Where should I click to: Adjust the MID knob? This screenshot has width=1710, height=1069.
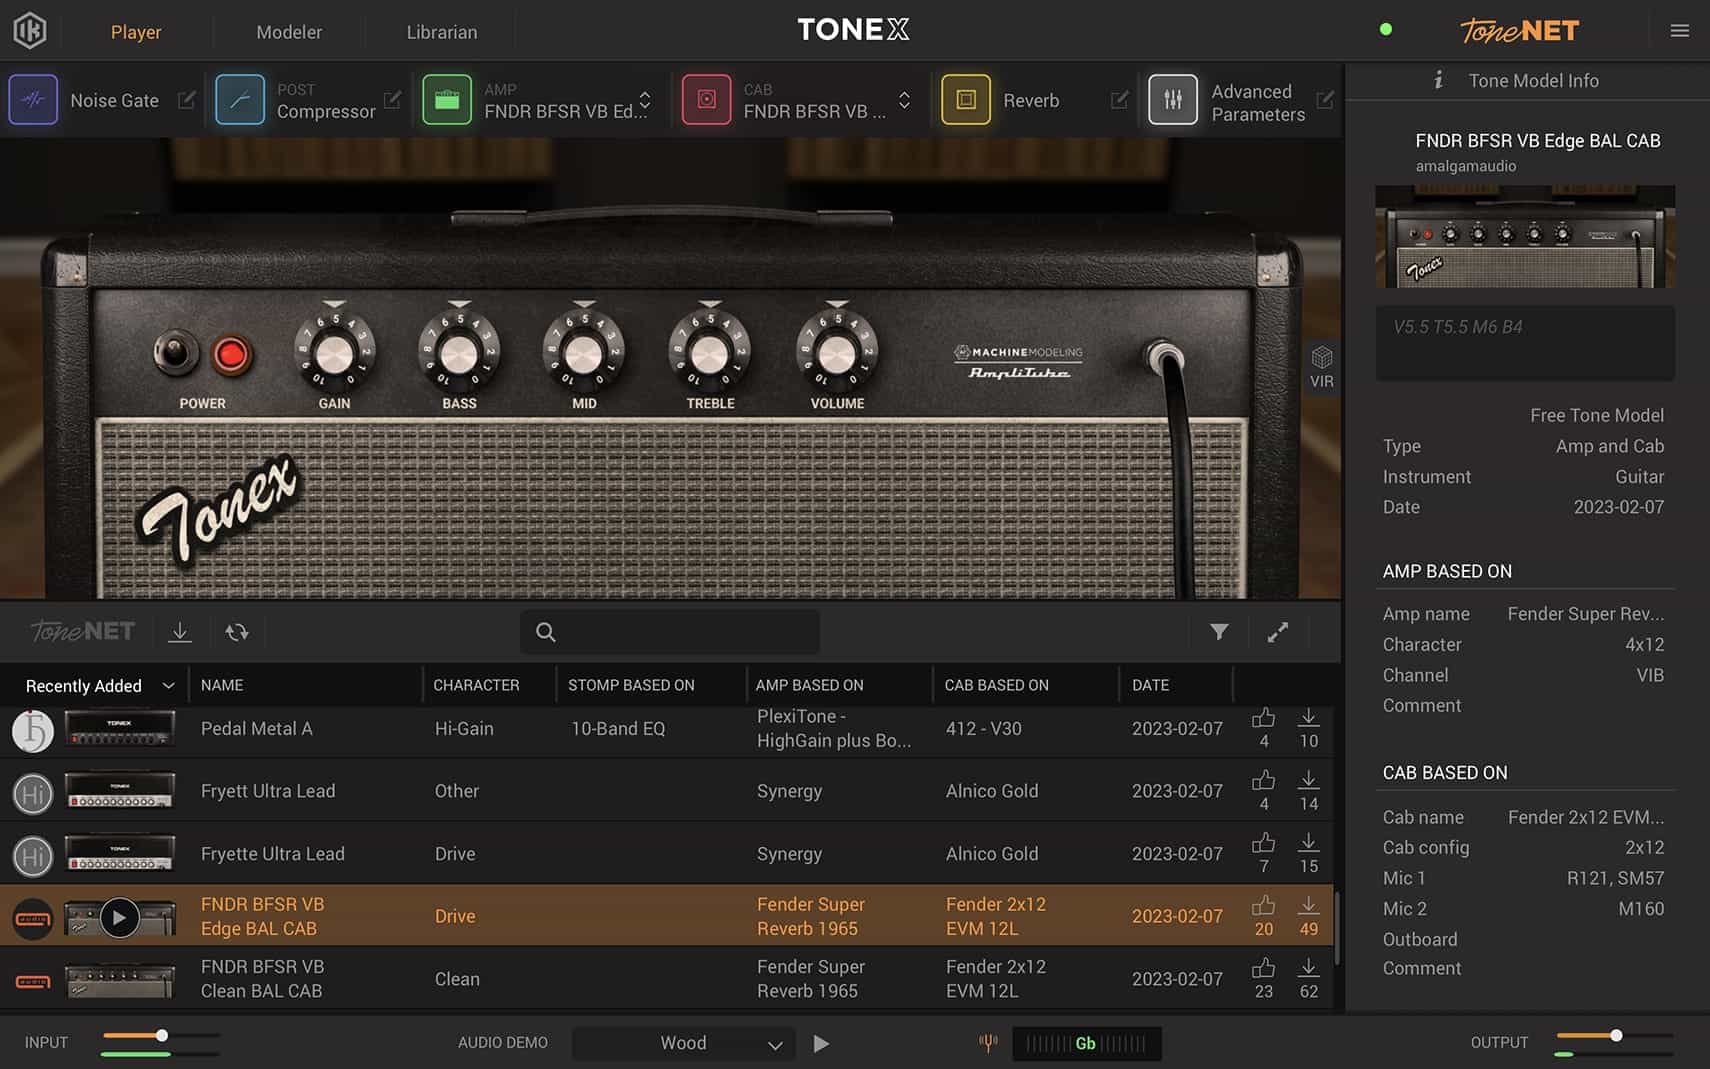584,352
